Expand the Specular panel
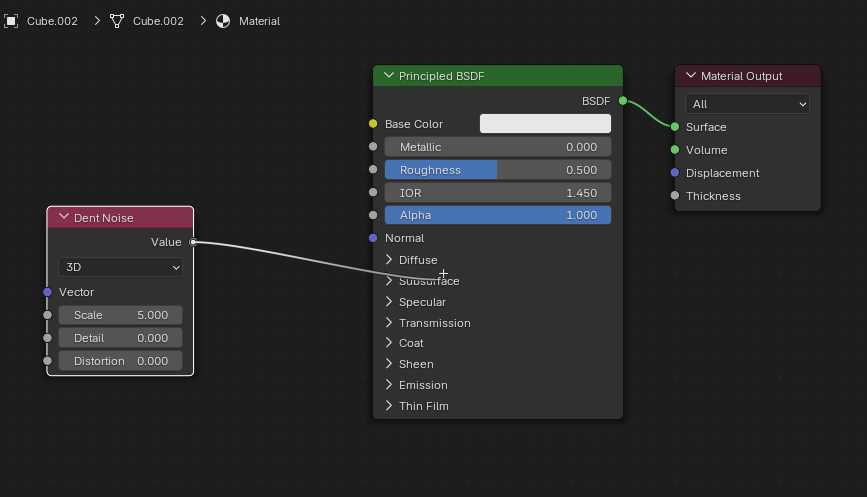The image size is (867, 497). pyautogui.click(x=389, y=302)
